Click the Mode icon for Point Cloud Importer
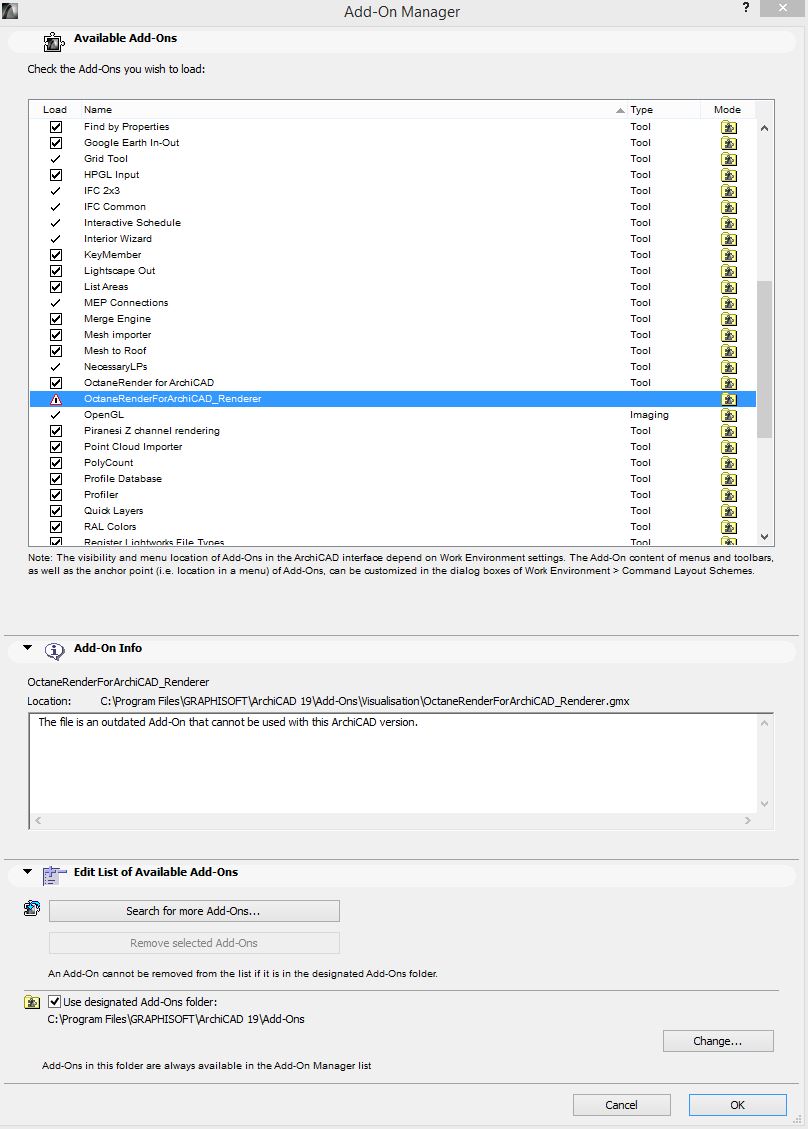 [x=729, y=447]
